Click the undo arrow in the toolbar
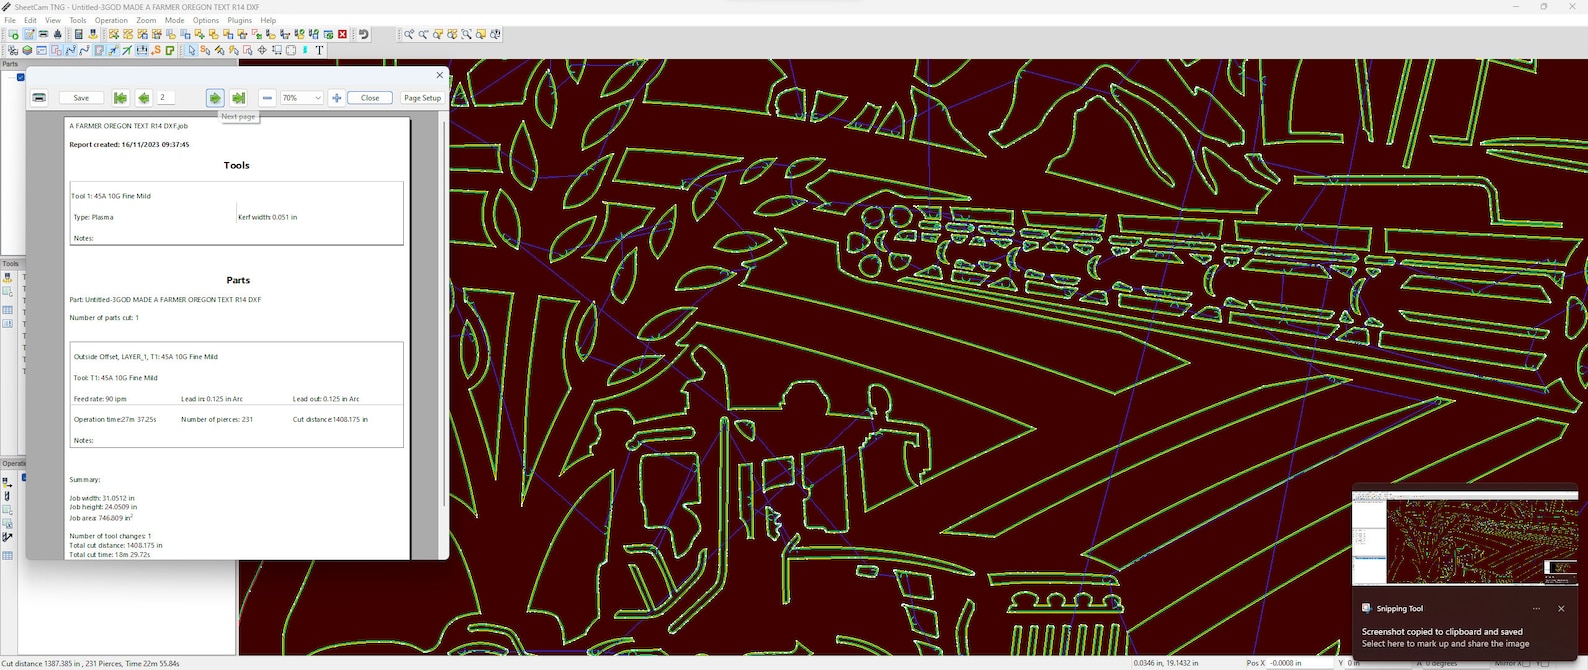Image resolution: width=1588 pixels, height=670 pixels. click(363, 34)
